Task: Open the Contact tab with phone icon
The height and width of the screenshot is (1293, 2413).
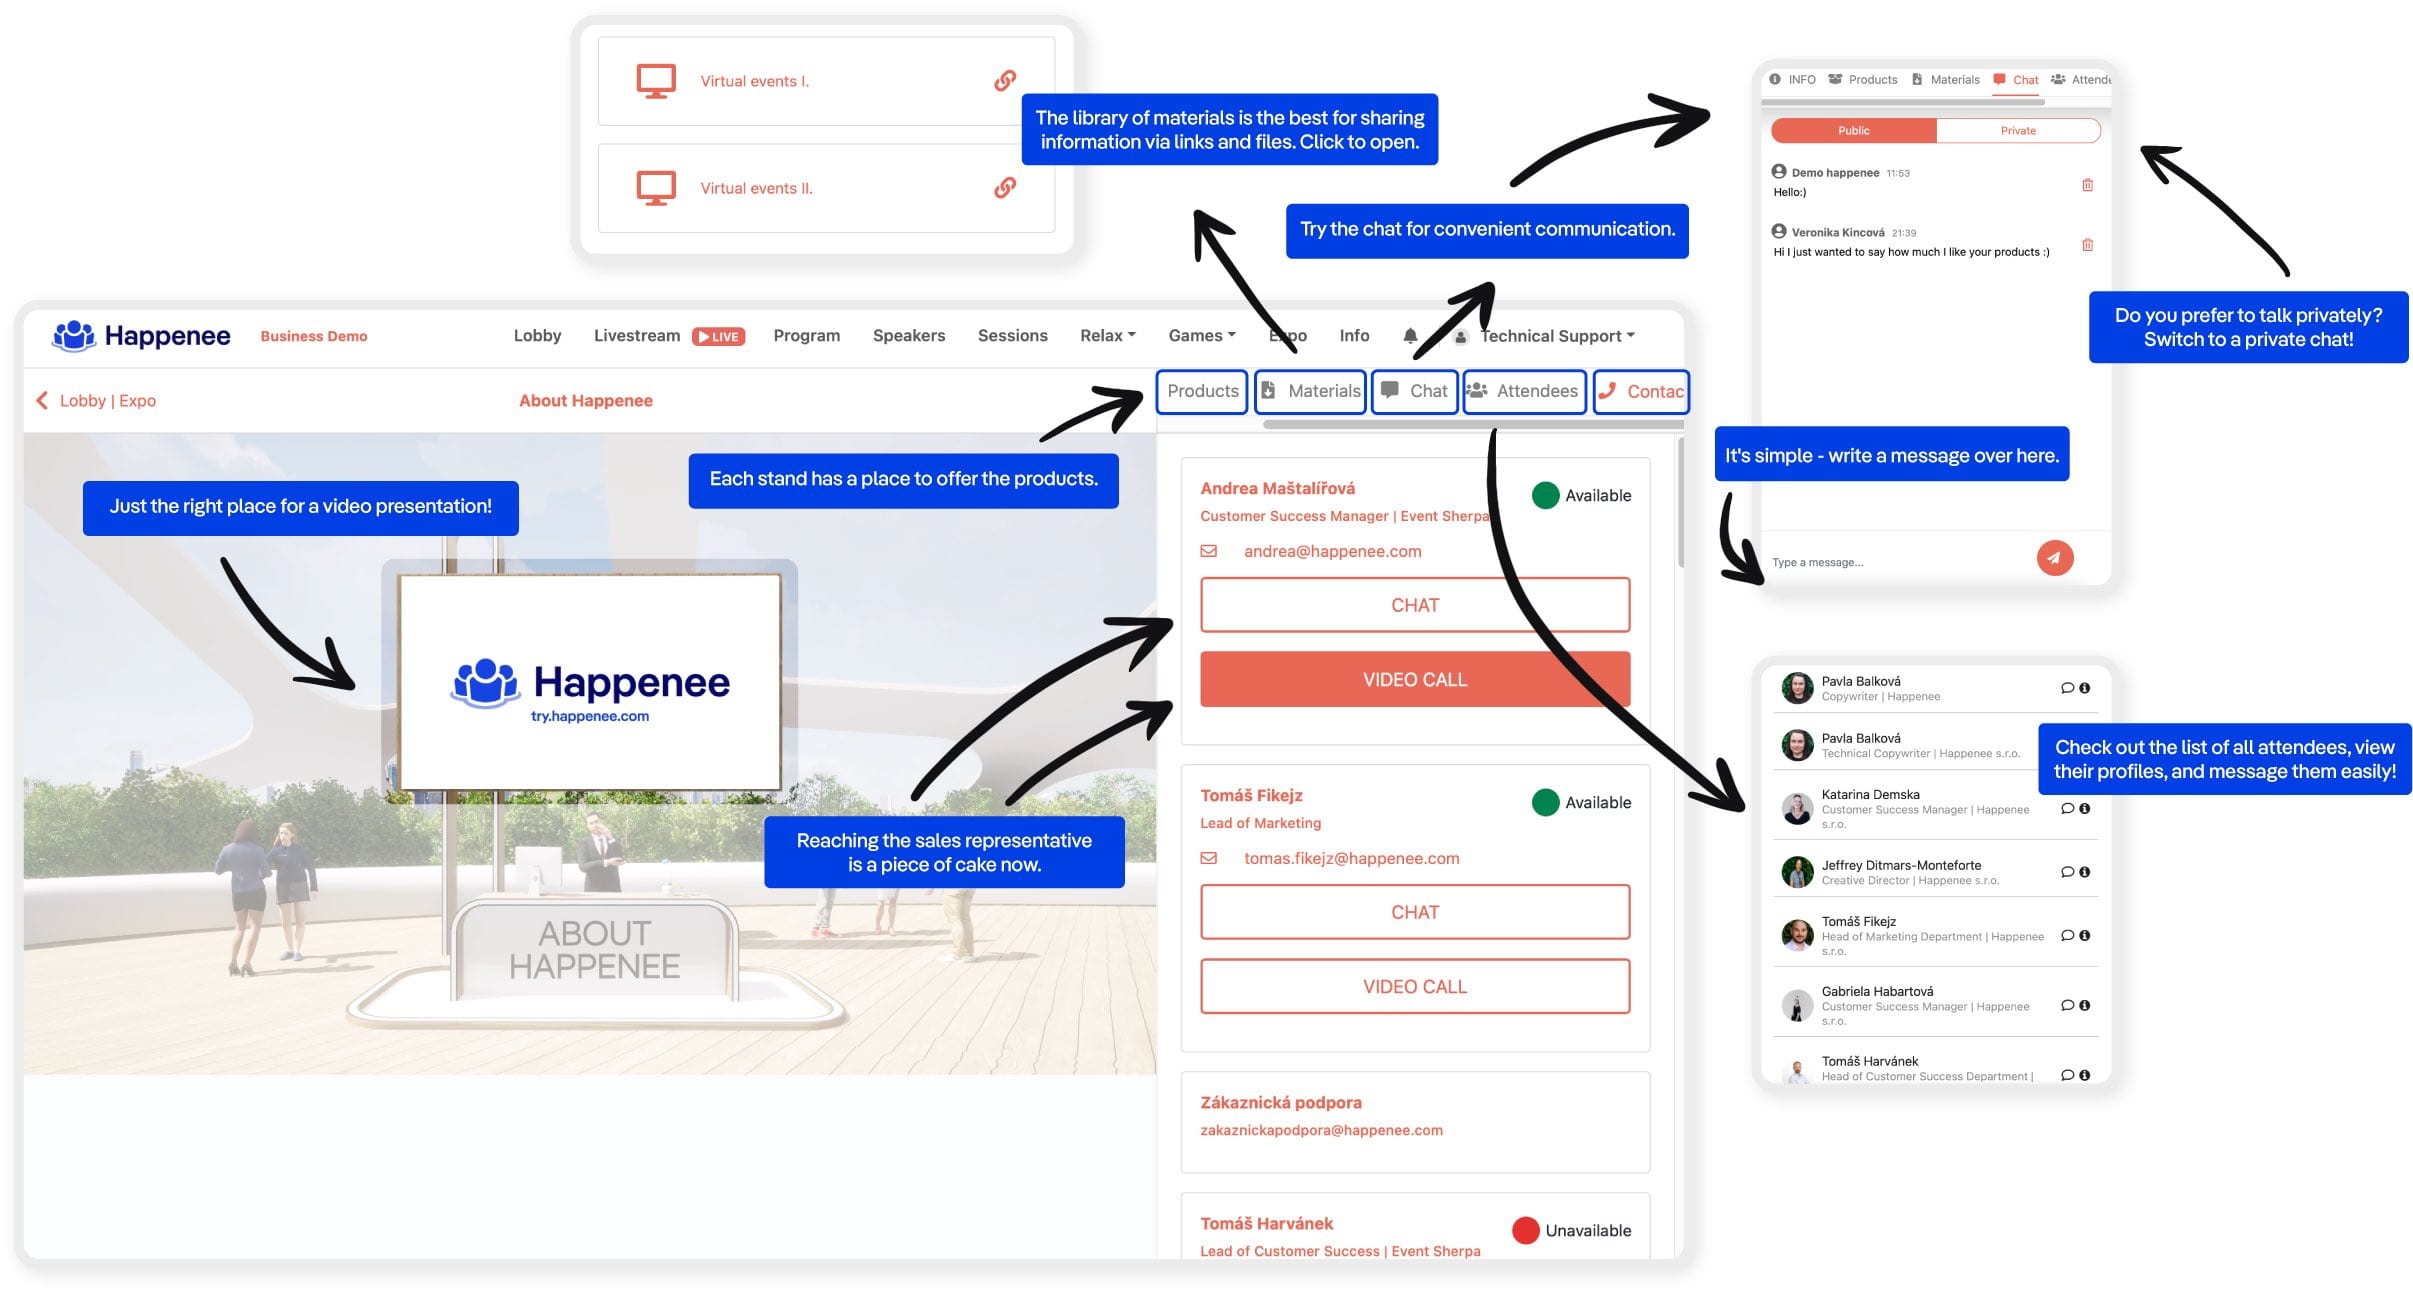Action: coord(1639,391)
